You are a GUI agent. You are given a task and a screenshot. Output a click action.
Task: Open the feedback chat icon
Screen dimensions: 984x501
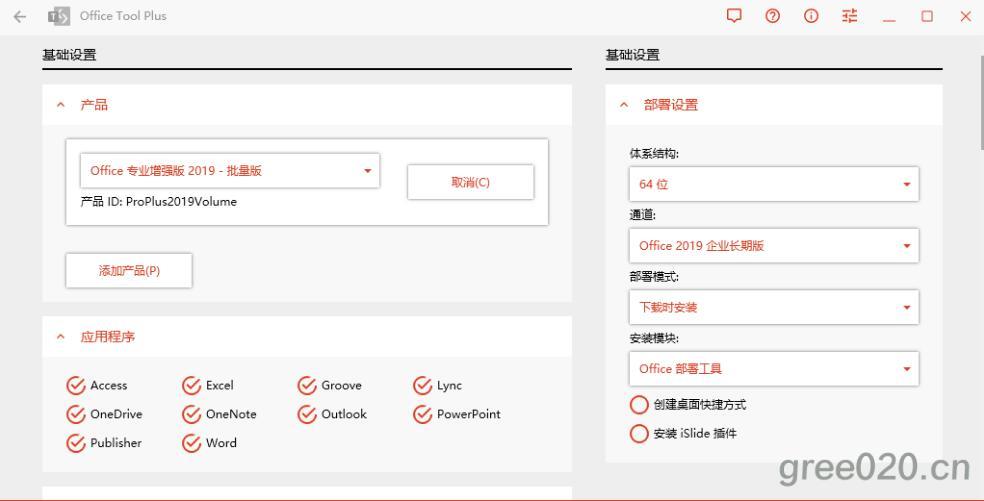[734, 16]
